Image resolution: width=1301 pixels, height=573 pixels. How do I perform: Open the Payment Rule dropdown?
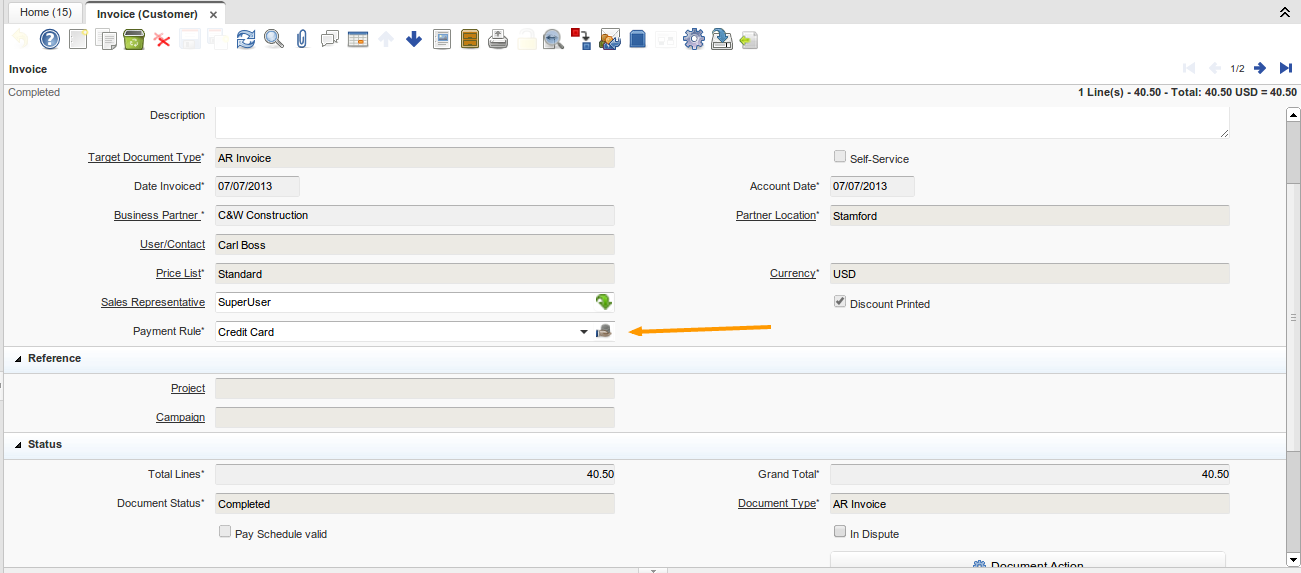584,332
